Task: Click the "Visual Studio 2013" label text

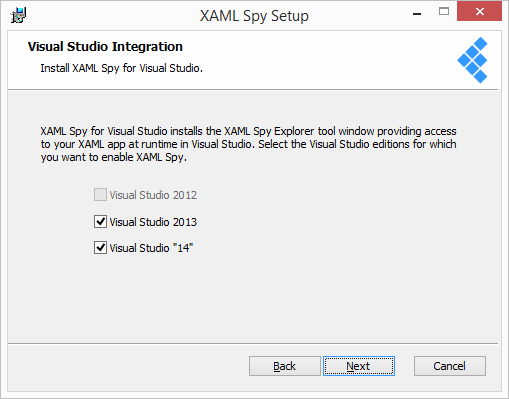Action: (153, 222)
